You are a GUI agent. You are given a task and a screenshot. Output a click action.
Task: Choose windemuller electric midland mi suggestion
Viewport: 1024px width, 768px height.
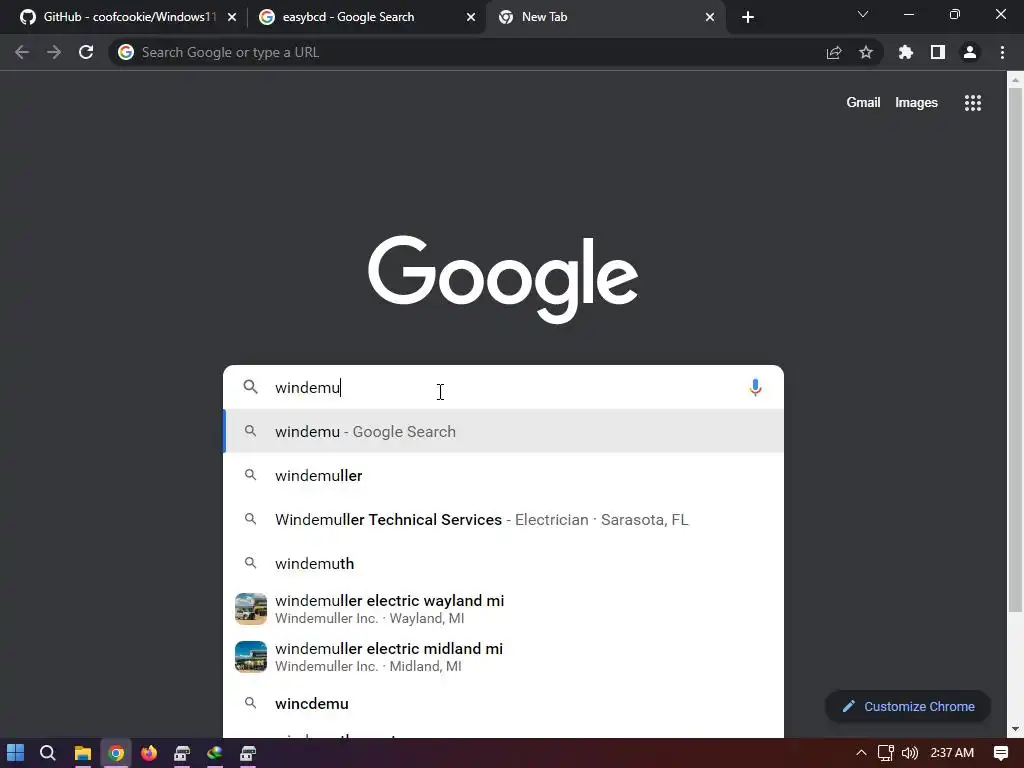click(503, 657)
